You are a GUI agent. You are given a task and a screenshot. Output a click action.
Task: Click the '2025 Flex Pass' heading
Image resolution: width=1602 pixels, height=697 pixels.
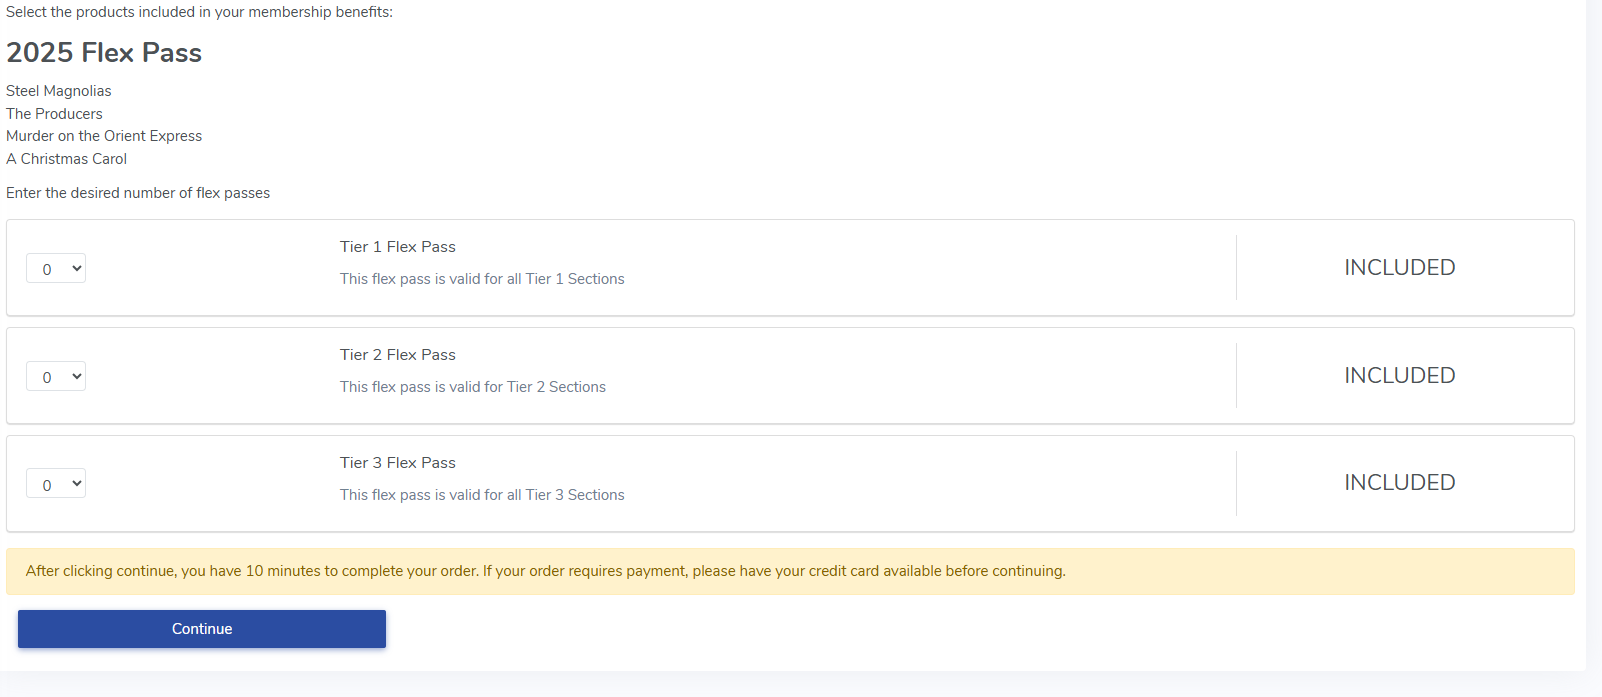pos(104,52)
